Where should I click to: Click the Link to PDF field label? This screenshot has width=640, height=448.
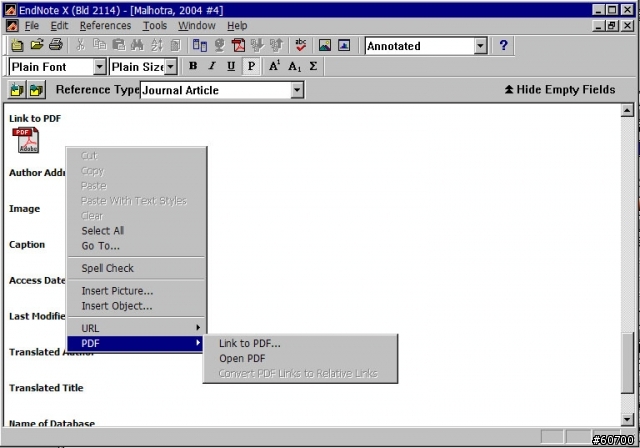click(35, 118)
